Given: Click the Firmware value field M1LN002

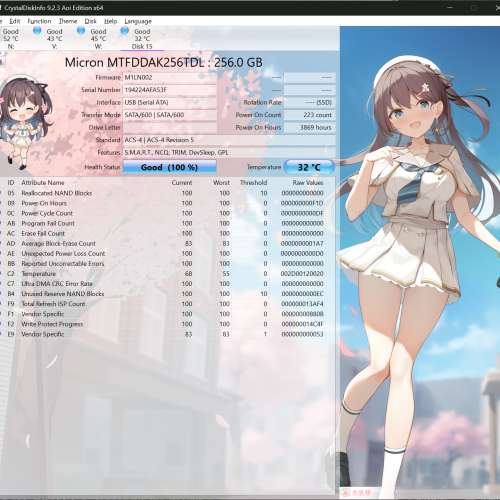Looking at the screenshot, I should [x=170, y=77].
